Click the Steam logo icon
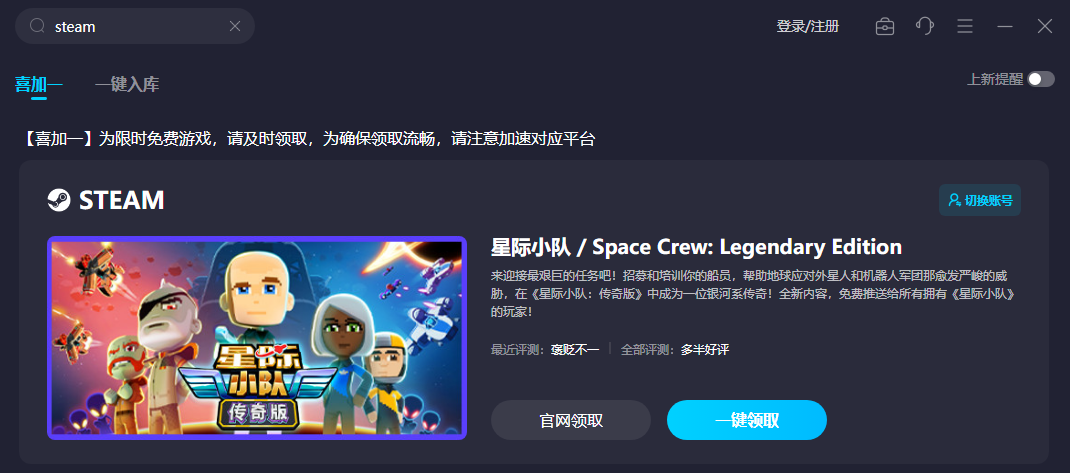The width and height of the screenshot is (1070, 473). point(59,200)
